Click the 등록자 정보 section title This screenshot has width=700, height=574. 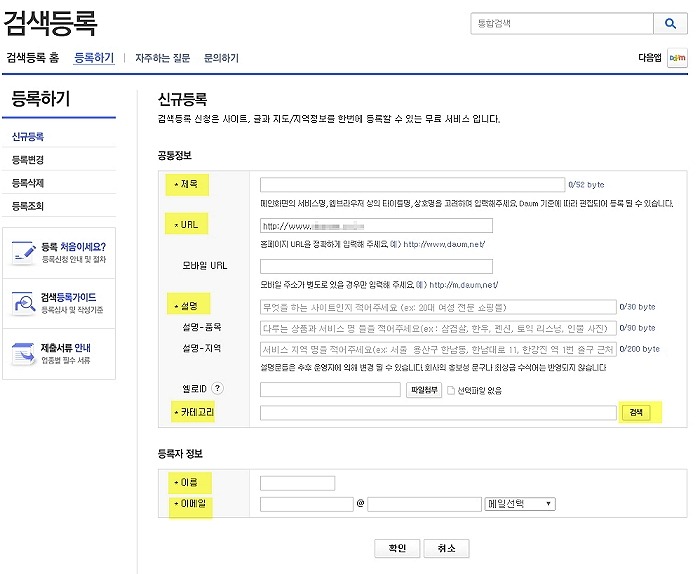[180, 453]
